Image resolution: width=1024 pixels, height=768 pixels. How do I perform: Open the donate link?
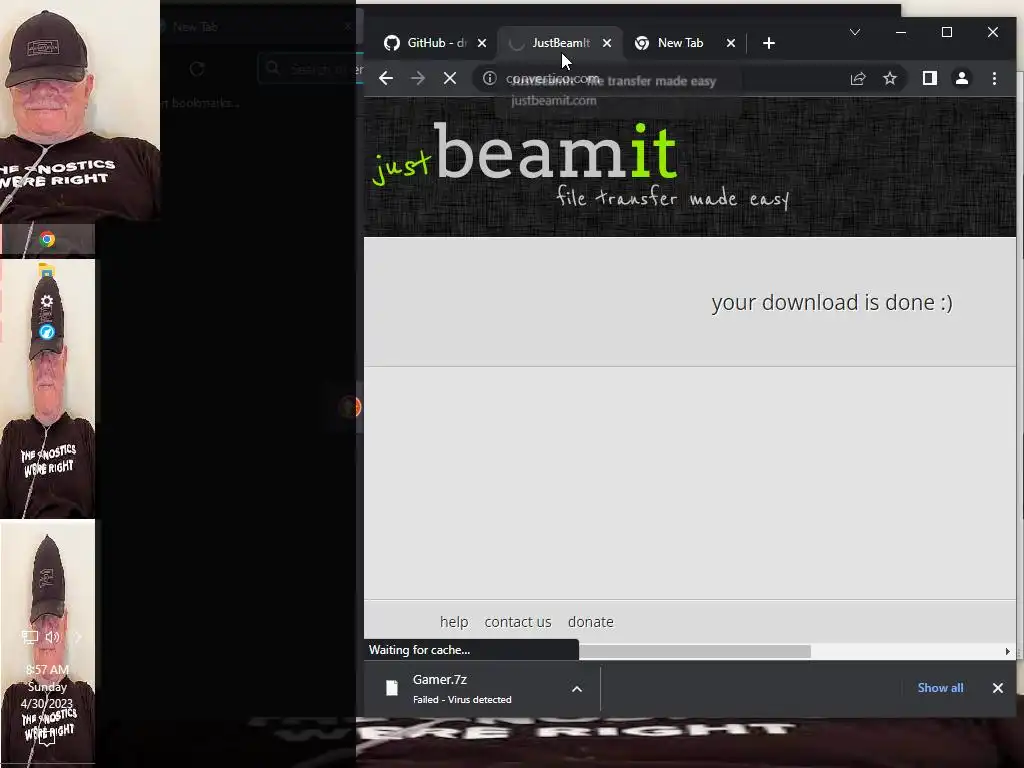590,622
